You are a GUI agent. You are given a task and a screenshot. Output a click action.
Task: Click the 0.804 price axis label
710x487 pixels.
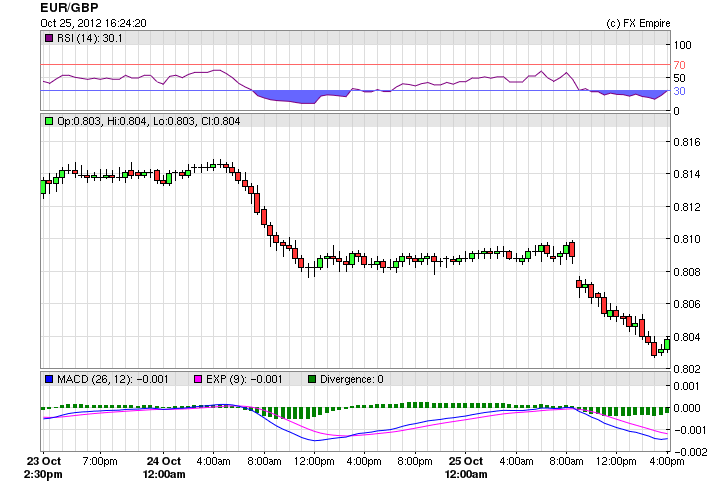coord(686,337)
